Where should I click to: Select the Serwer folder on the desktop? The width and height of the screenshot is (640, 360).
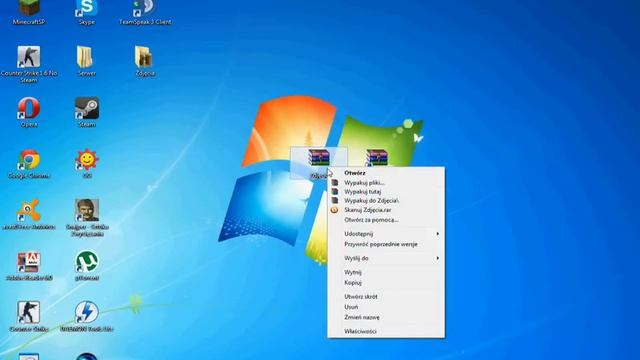[87, 60]
